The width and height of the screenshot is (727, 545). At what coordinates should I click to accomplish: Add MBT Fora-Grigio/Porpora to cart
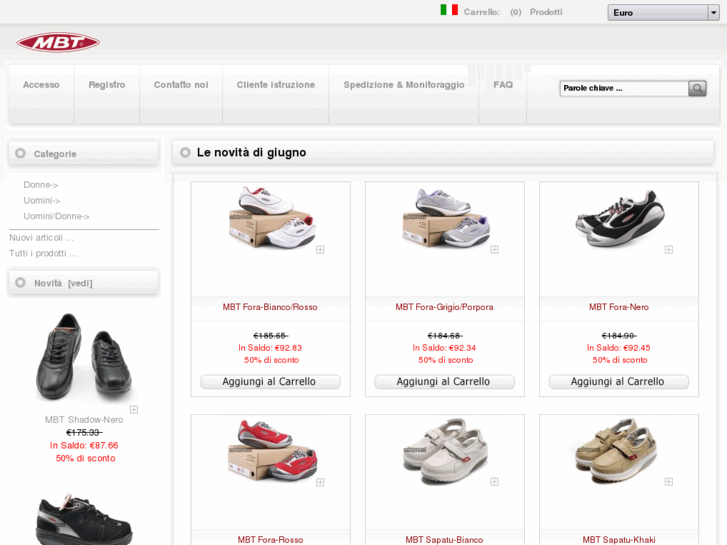445,382
